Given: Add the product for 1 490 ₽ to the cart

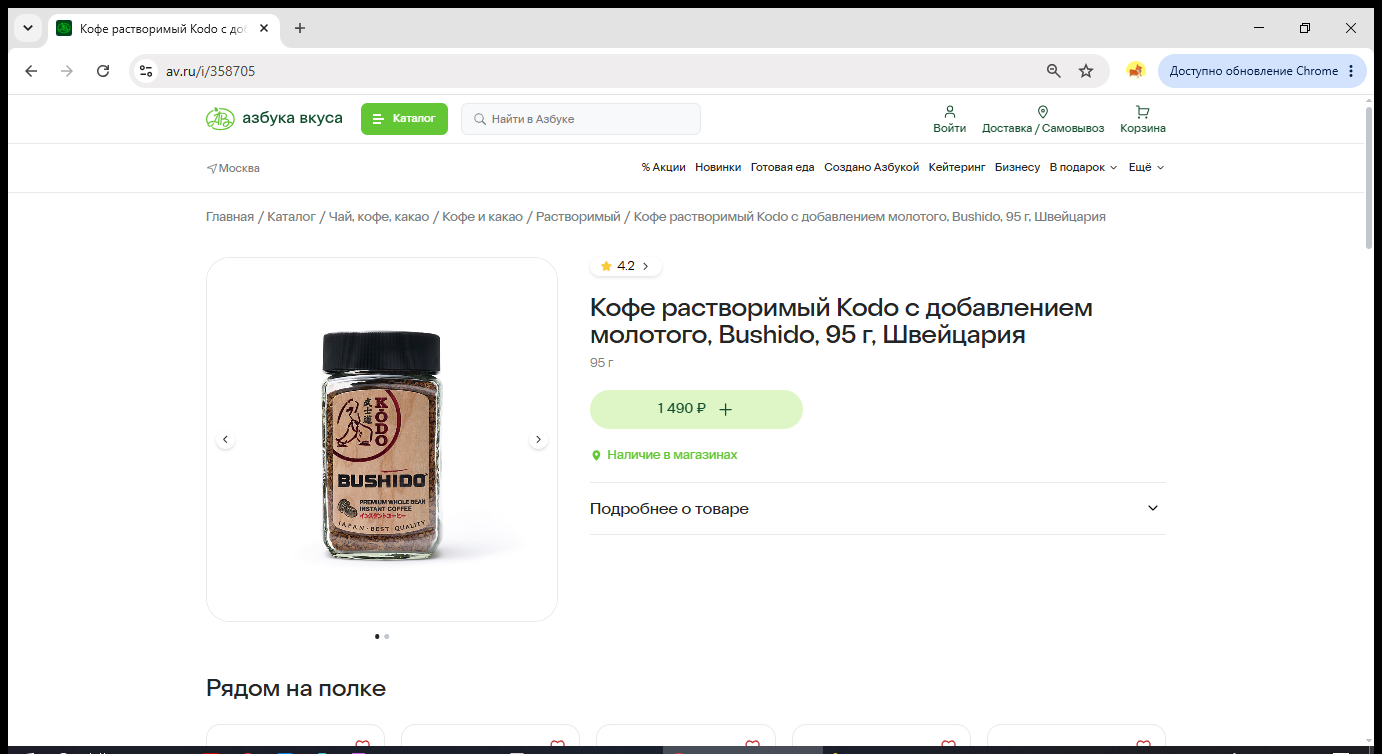Looking at the screenshot, I should [696, 409].
